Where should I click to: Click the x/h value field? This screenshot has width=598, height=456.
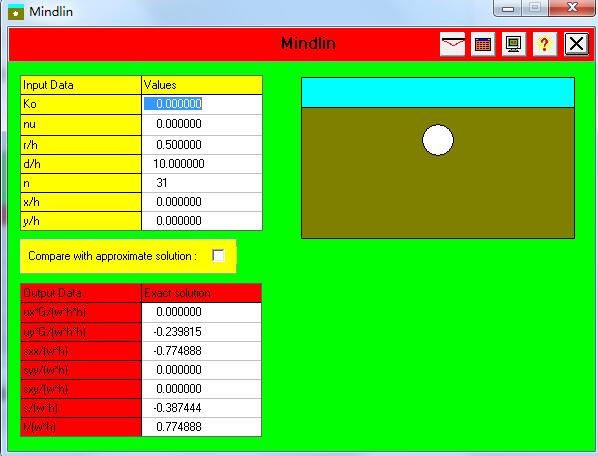pos(202,202)
